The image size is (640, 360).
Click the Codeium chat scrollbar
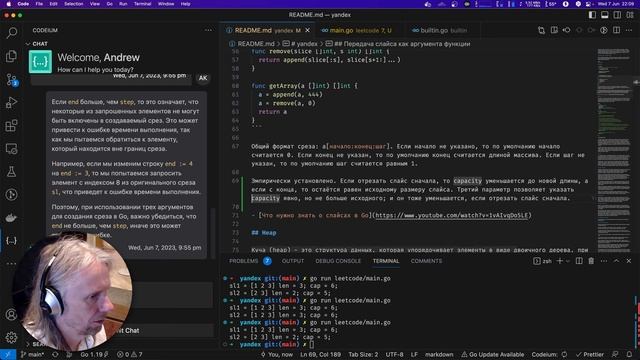coord(213,233)
